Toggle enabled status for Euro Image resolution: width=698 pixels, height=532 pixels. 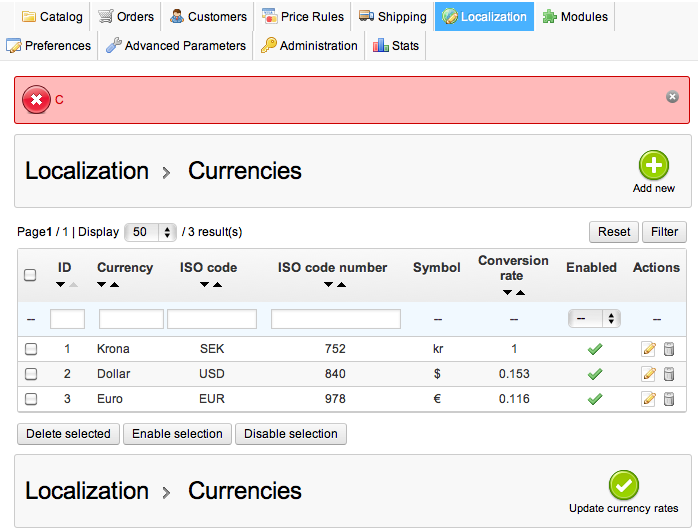[595, 399]
